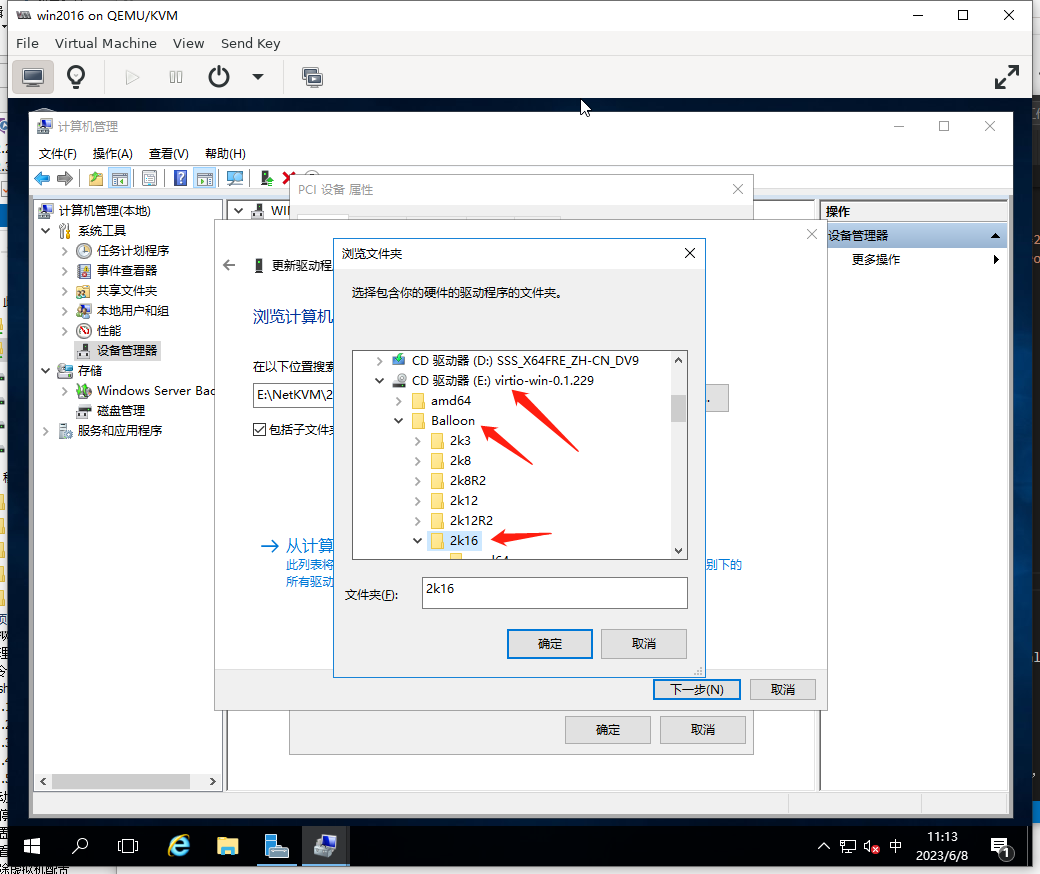
Task: Click 确定 in the 浏览文件夹 dialog
Action: (550, 643)
